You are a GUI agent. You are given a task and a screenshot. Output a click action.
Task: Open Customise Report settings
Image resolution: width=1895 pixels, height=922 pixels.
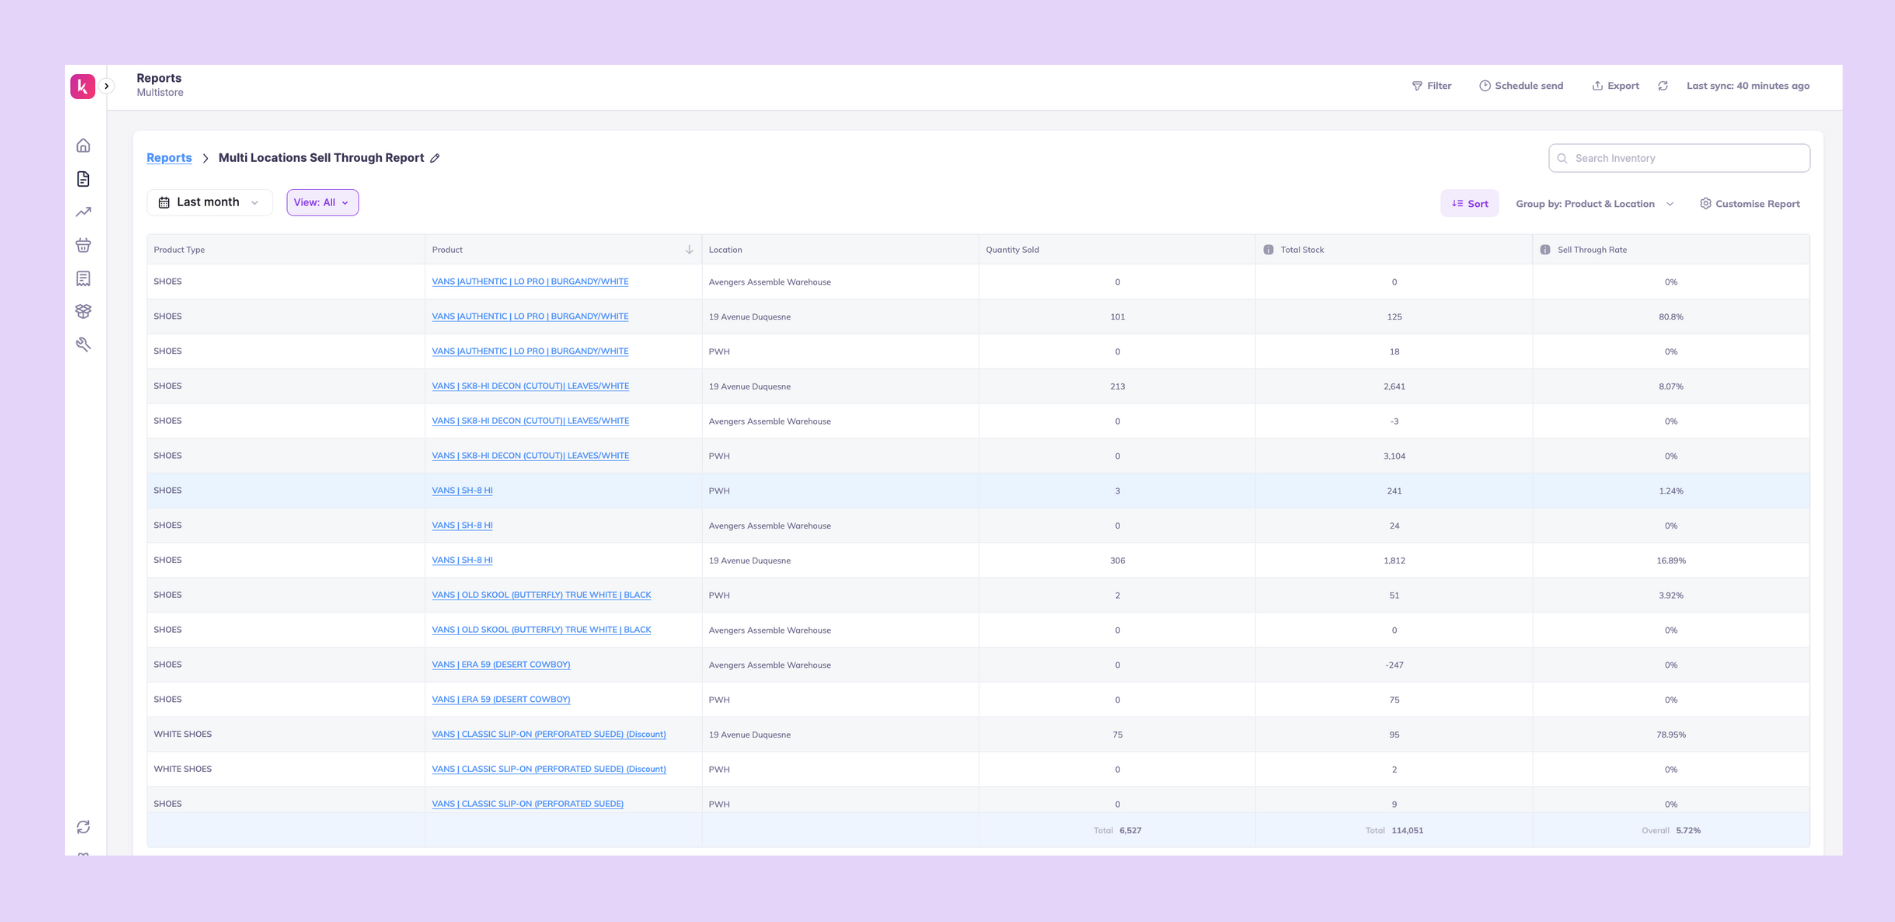pyautogui.click(x=1750, y=204)
